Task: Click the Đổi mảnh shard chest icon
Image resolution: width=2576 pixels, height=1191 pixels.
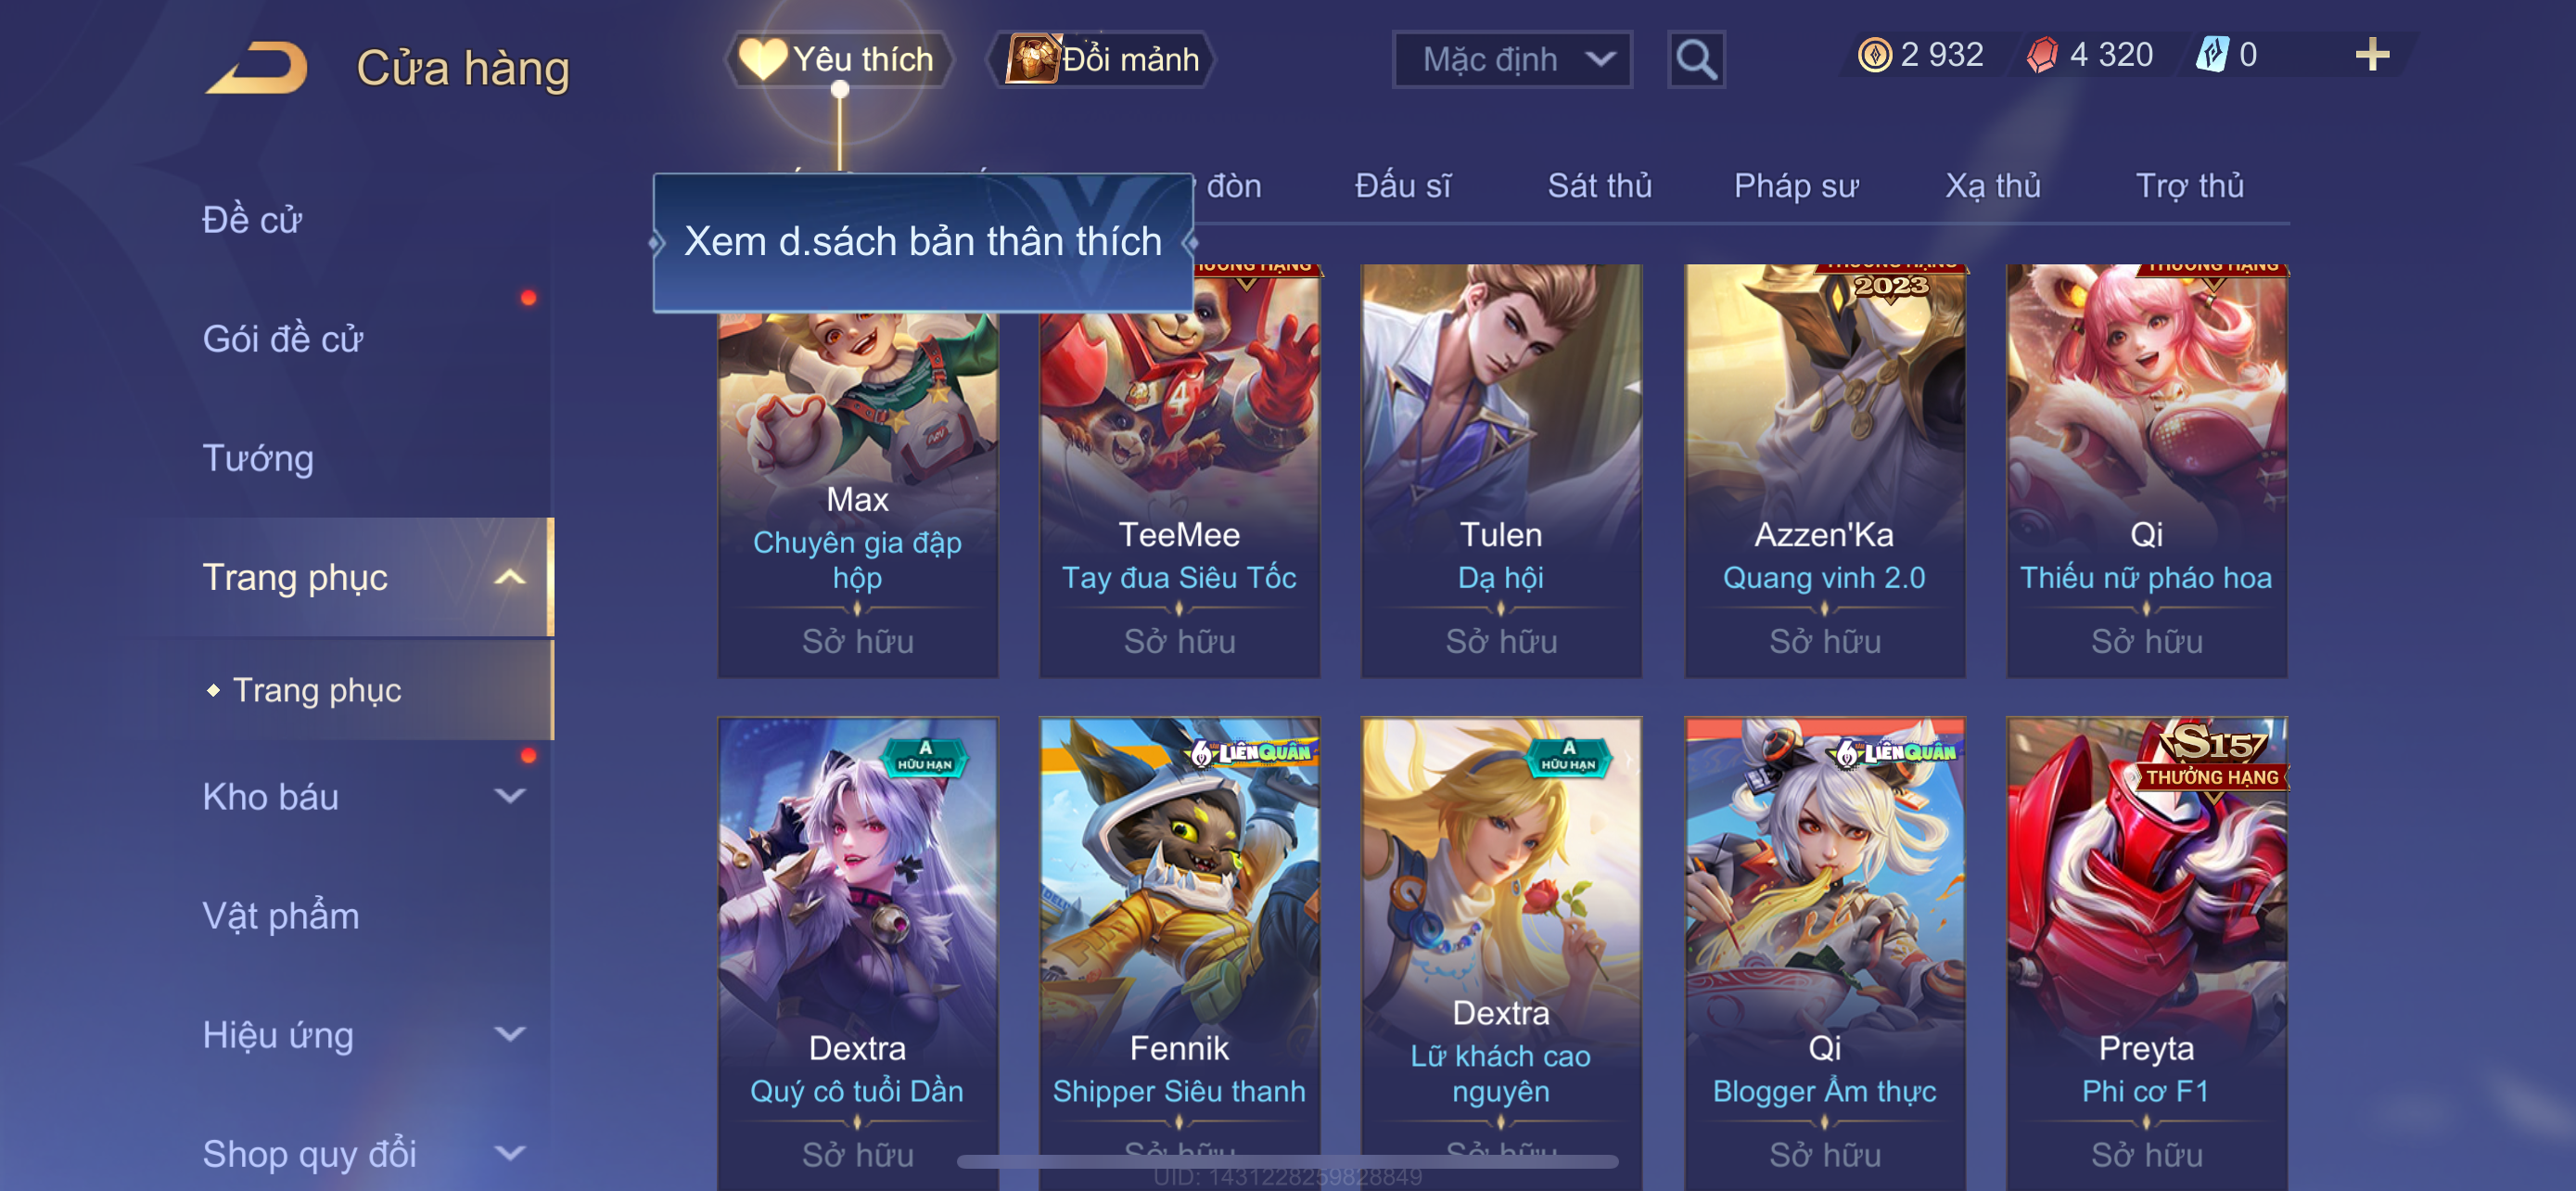Action: 1032,59
